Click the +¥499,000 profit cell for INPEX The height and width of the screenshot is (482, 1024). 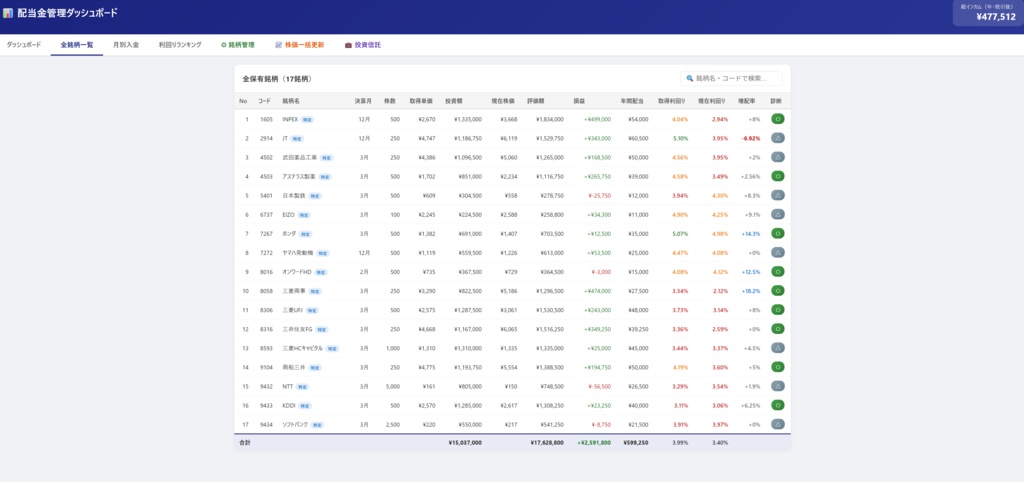[x=598, y=120]
